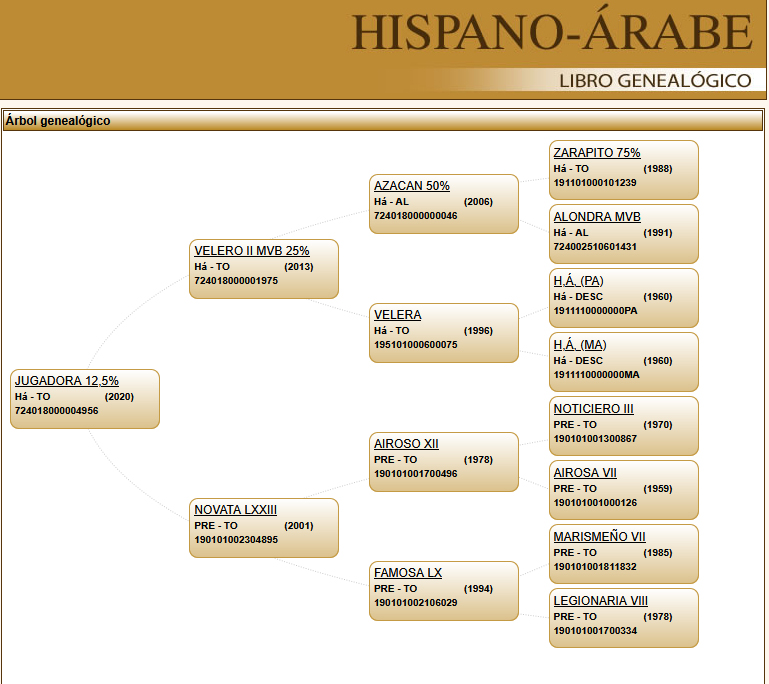The image size is (769, 684).
Task: Click the Árbol genealógico section header
Action: click(x=58, y=121)
